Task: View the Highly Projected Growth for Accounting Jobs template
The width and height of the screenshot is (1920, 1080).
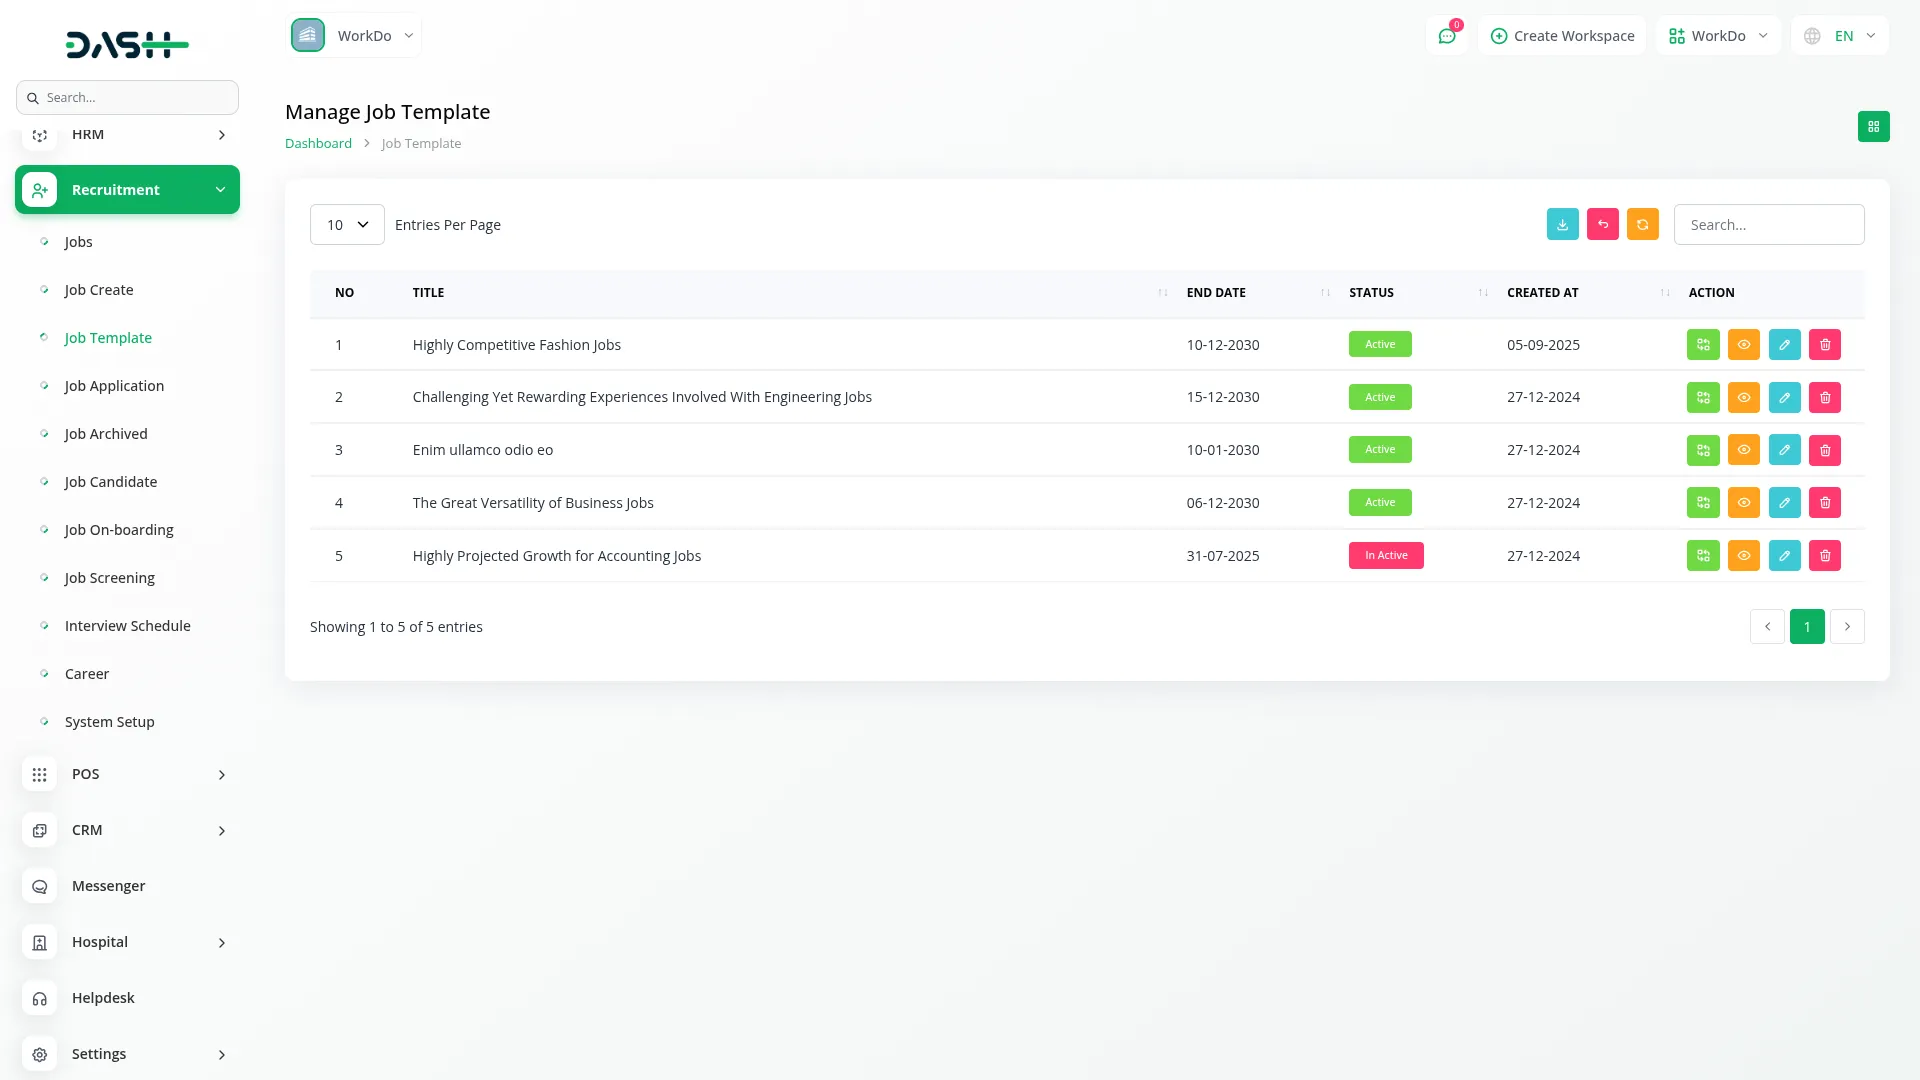Action: pos(1743,556)
